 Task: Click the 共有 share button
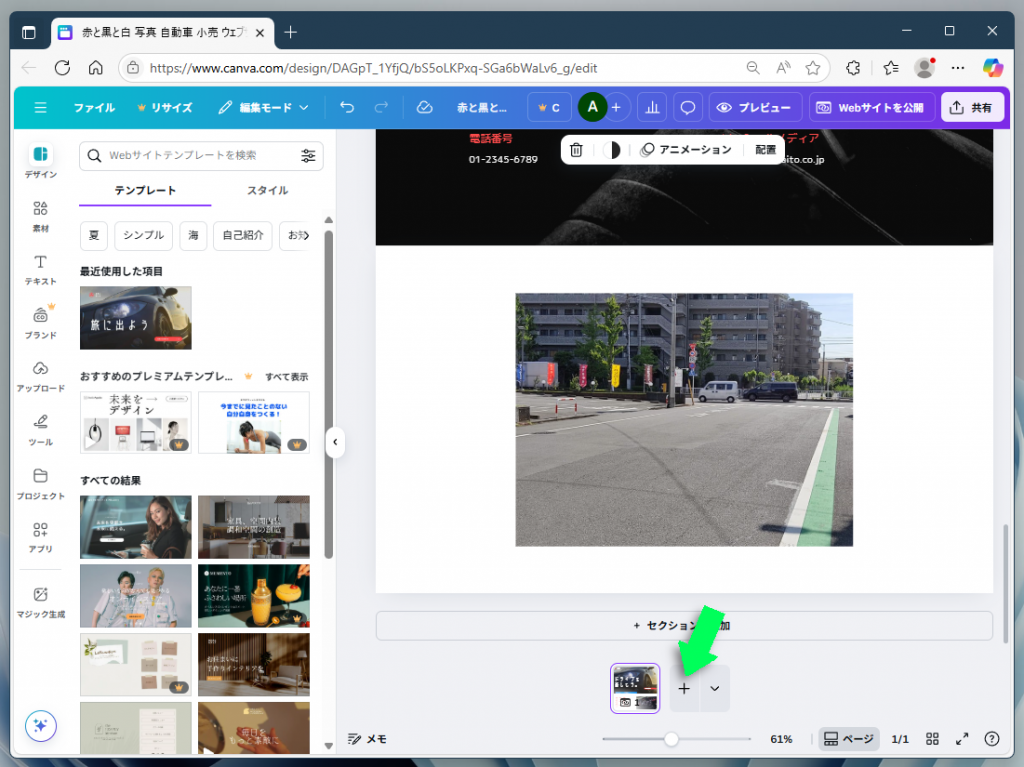point(972,107)
